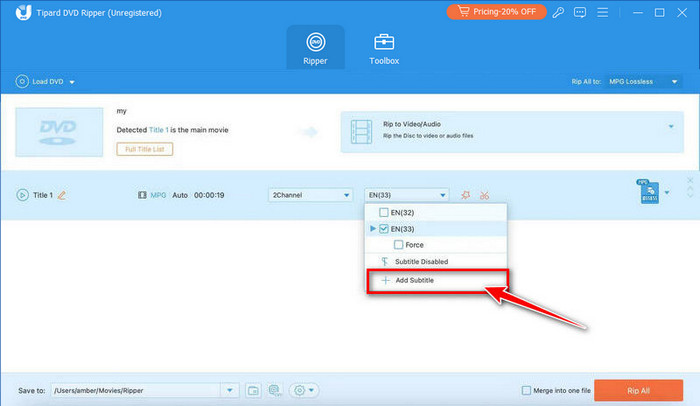
Task: Expand the Rip to Video/Audio mode dropdown
Action: pos(671,127)
